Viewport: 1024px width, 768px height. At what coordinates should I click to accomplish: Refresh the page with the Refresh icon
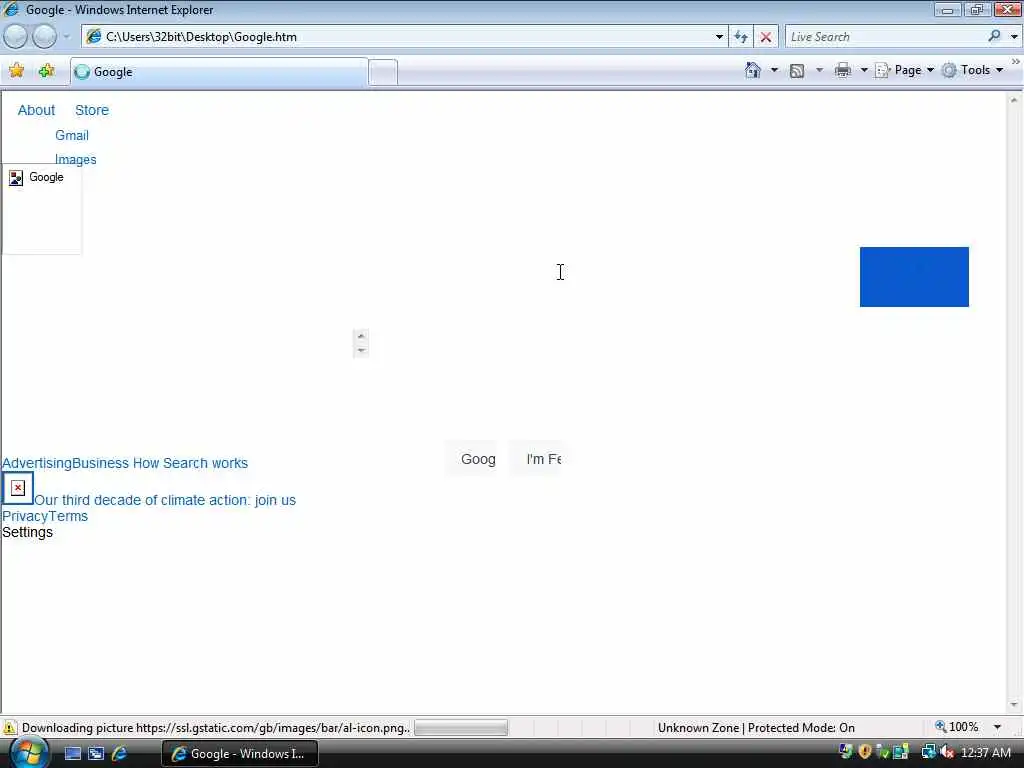point(741,37)
